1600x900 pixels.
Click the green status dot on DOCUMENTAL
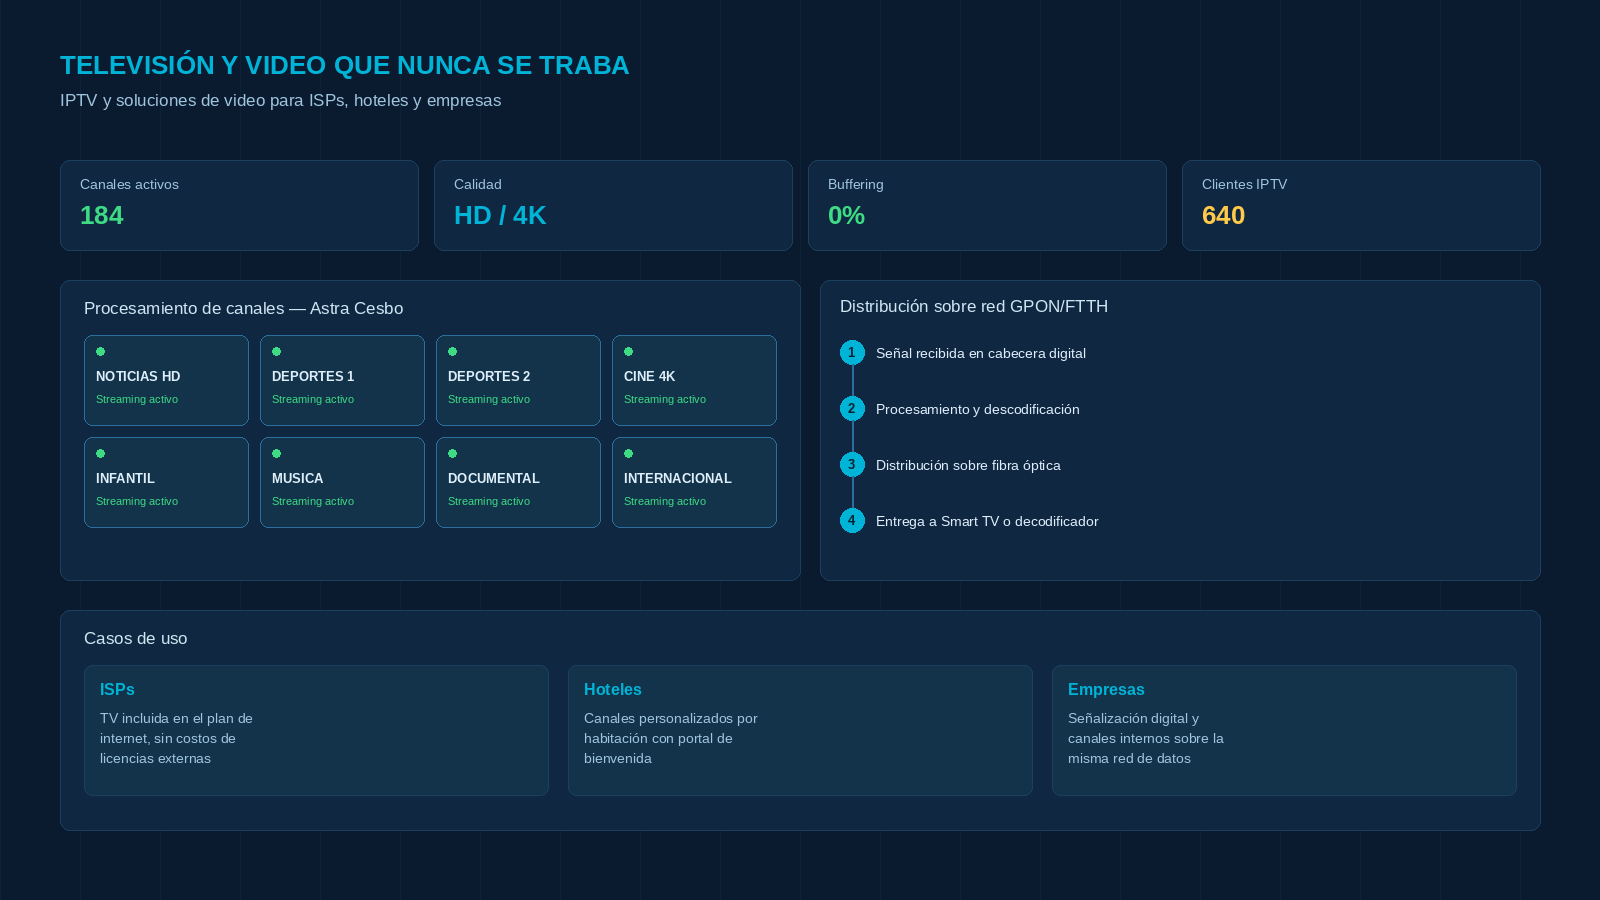point(452,453)
